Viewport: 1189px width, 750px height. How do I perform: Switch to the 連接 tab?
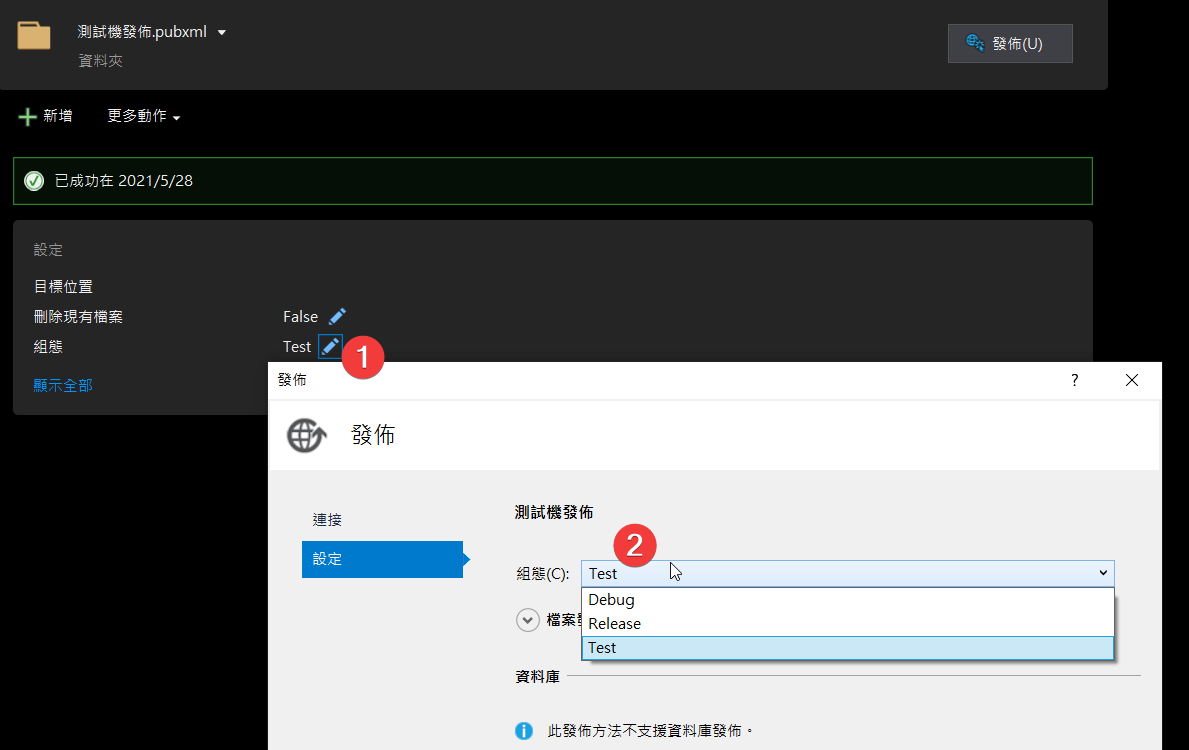point(327,520)
